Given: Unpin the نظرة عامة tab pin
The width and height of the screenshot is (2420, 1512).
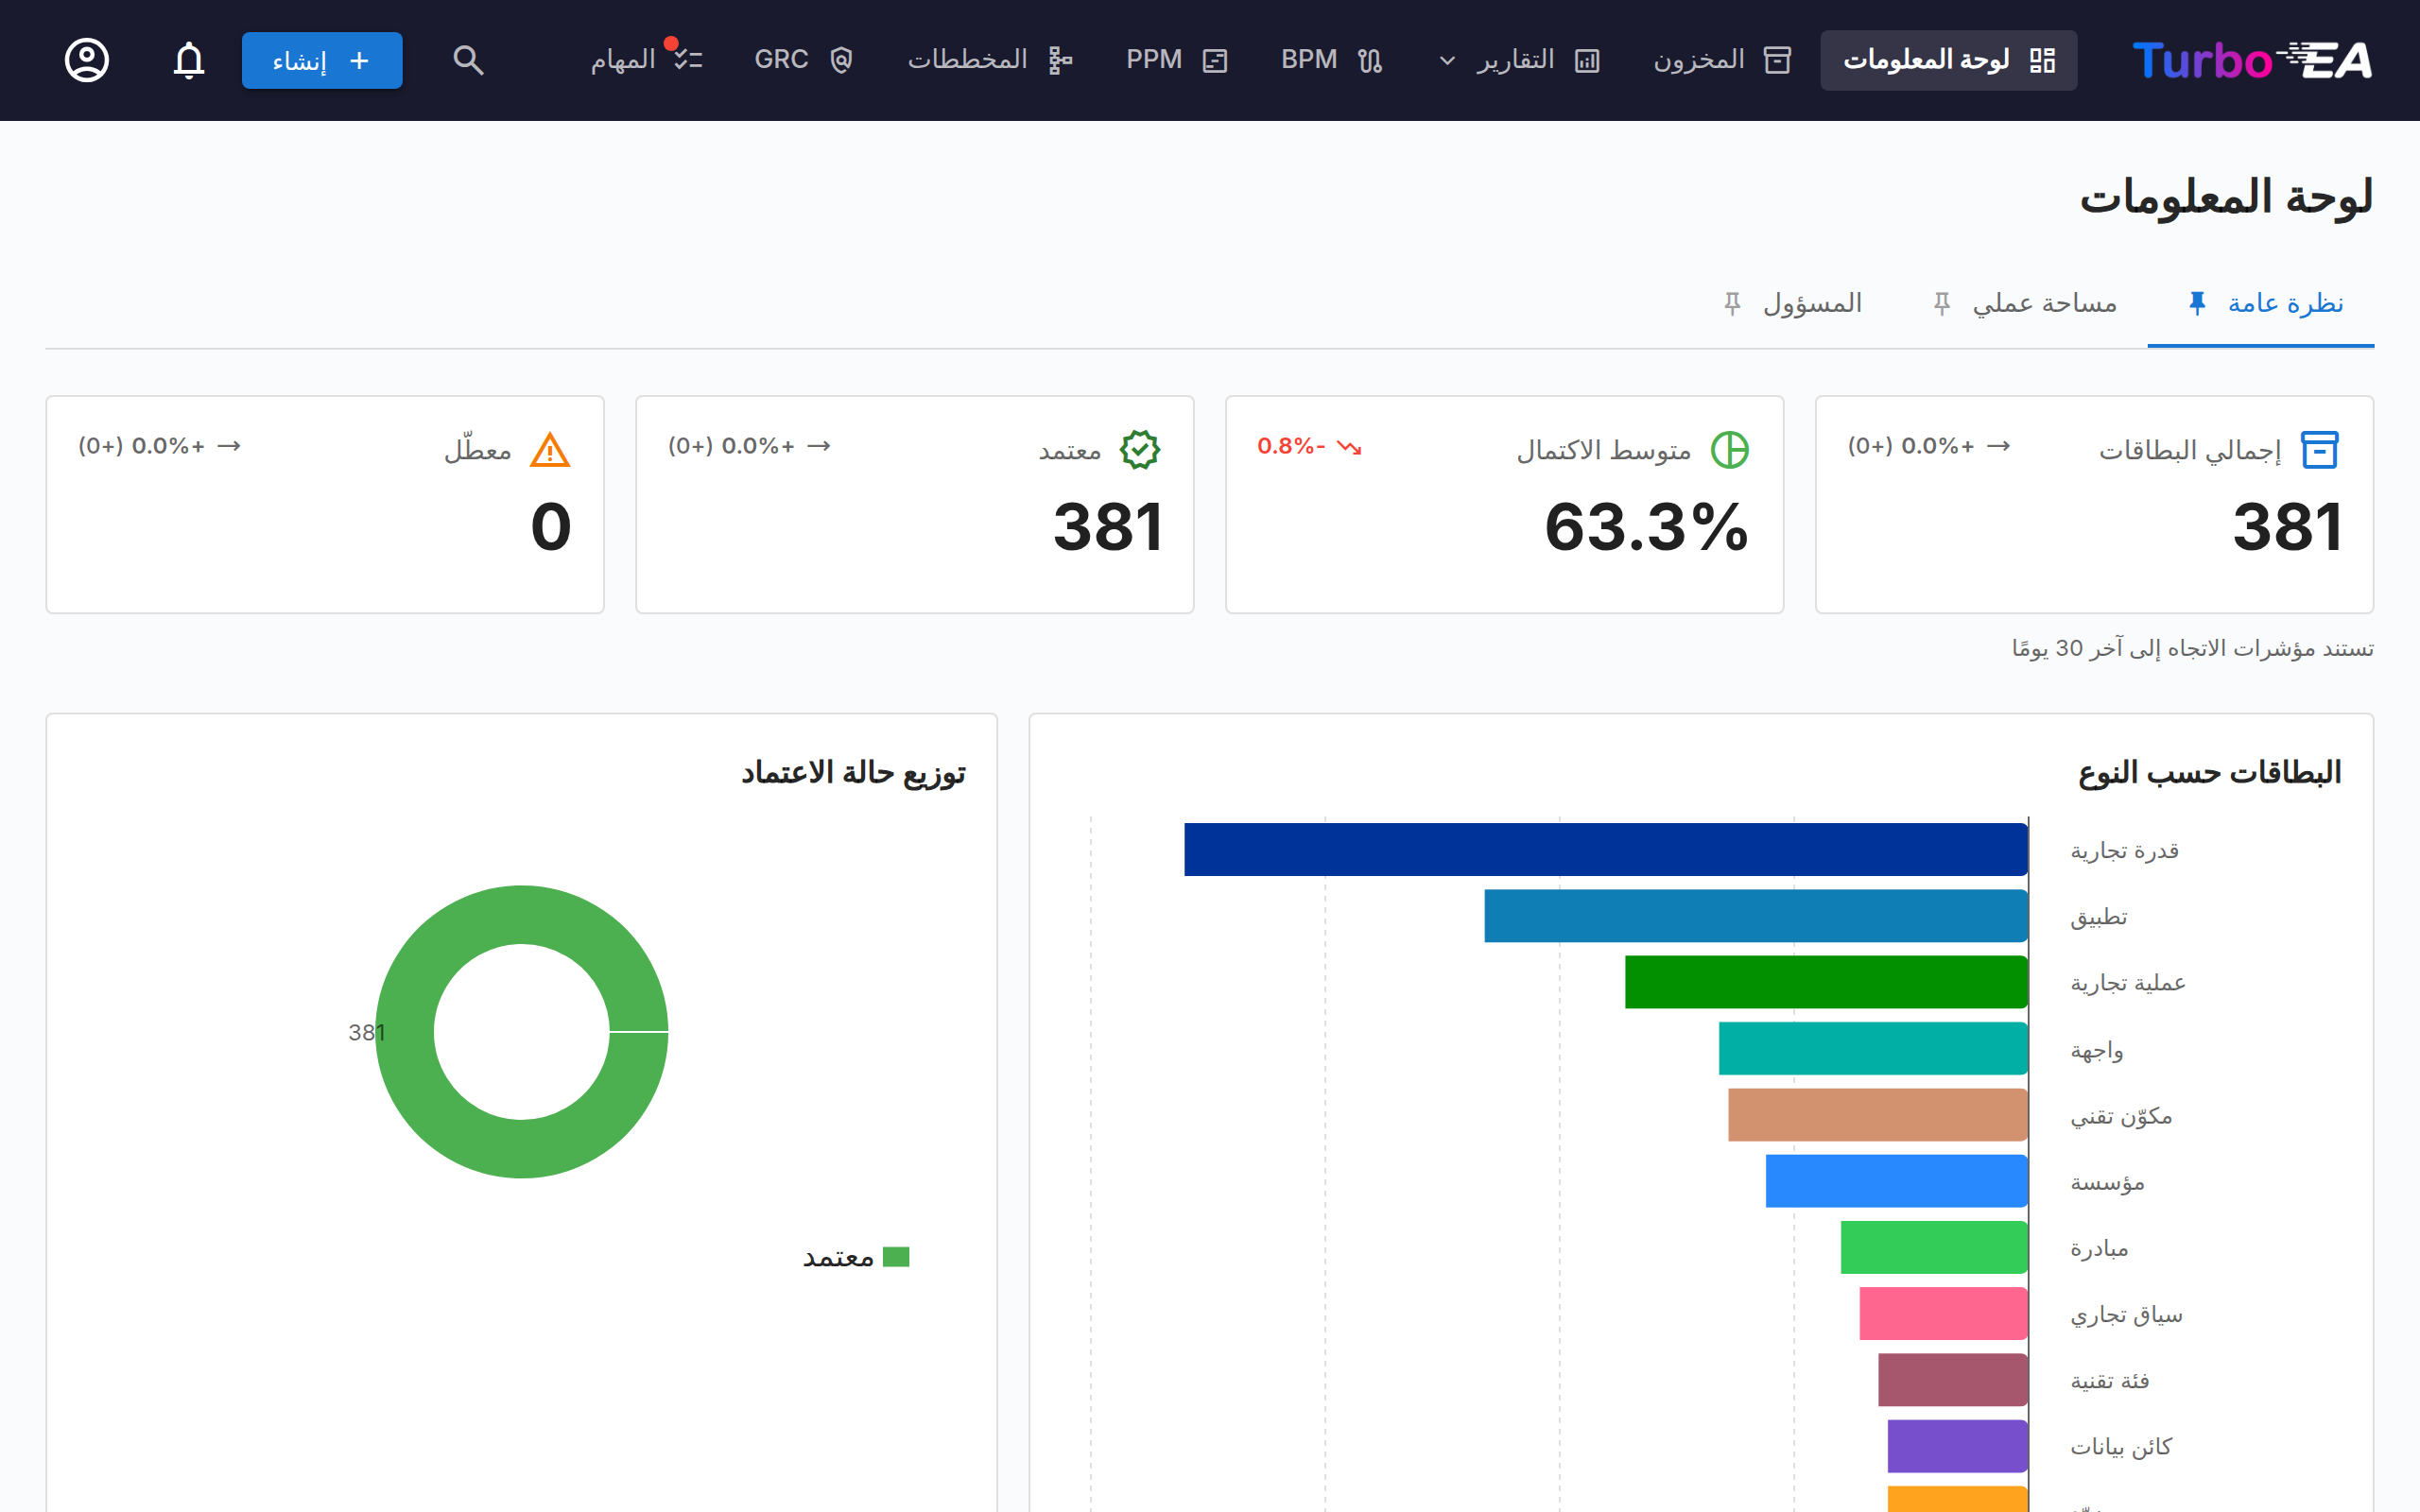Looking at the screenshot, I should (x=2197, y=303).
